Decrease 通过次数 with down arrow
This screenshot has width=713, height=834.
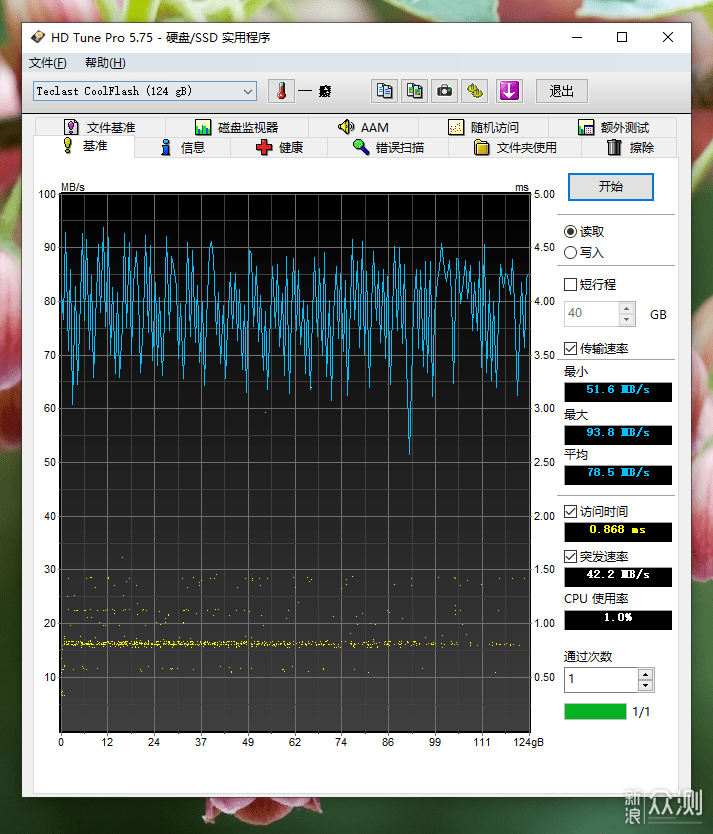(x=645, y=685)
